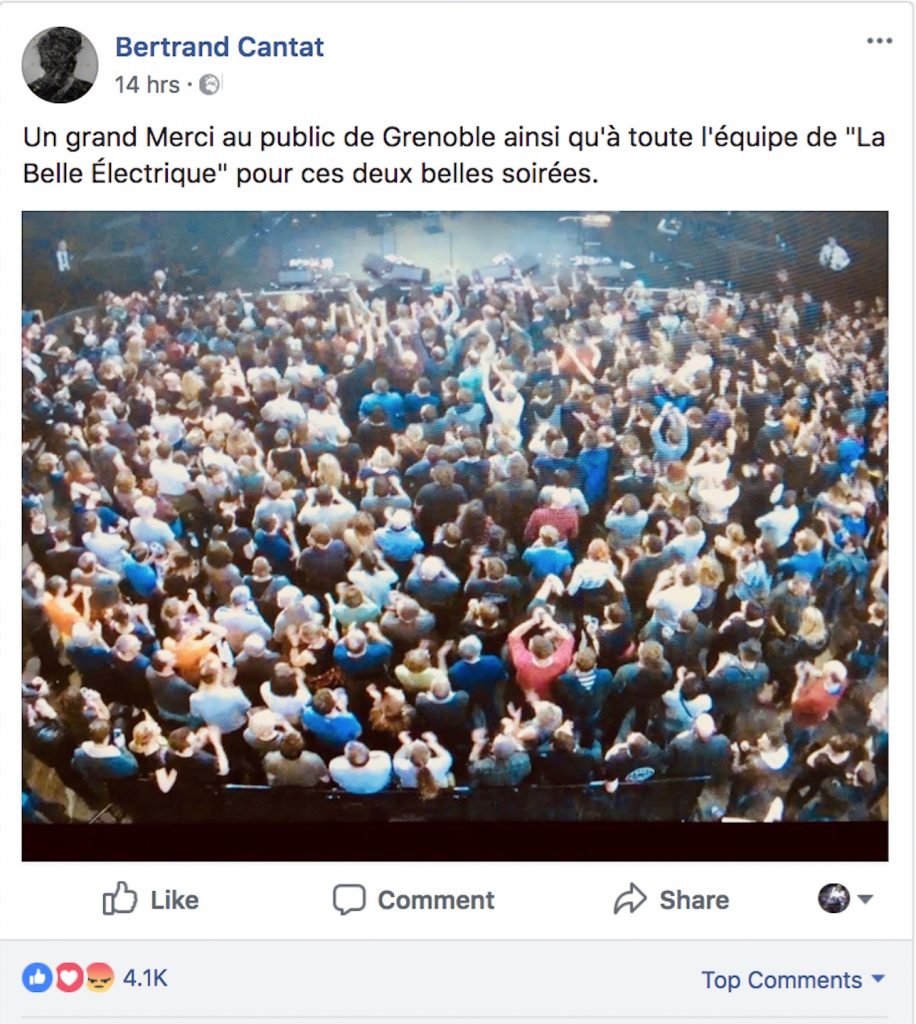Click the speech bubble Comment icon

coord(349,899)
